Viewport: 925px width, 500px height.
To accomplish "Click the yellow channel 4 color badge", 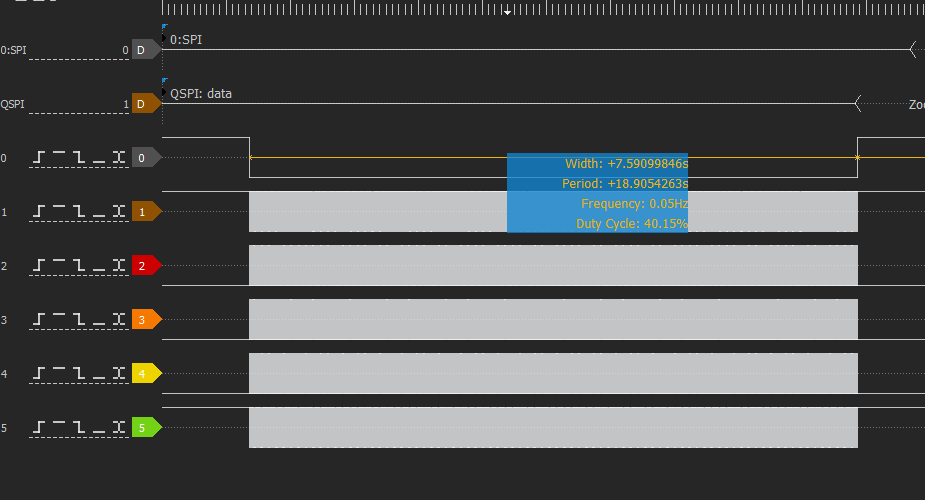I will click(x=146, y=373).
